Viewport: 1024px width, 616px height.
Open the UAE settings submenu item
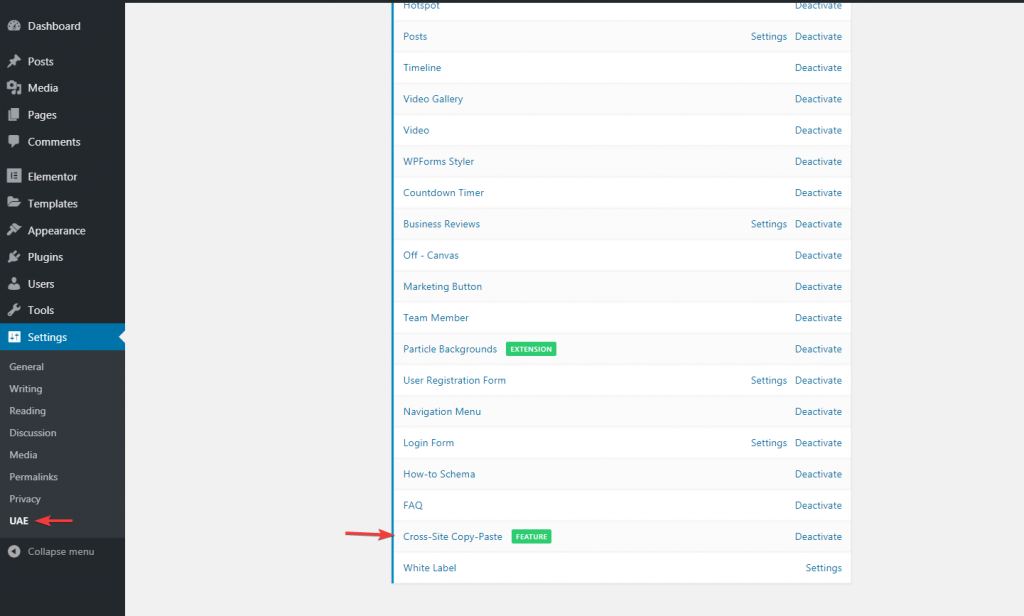[19, 520]
